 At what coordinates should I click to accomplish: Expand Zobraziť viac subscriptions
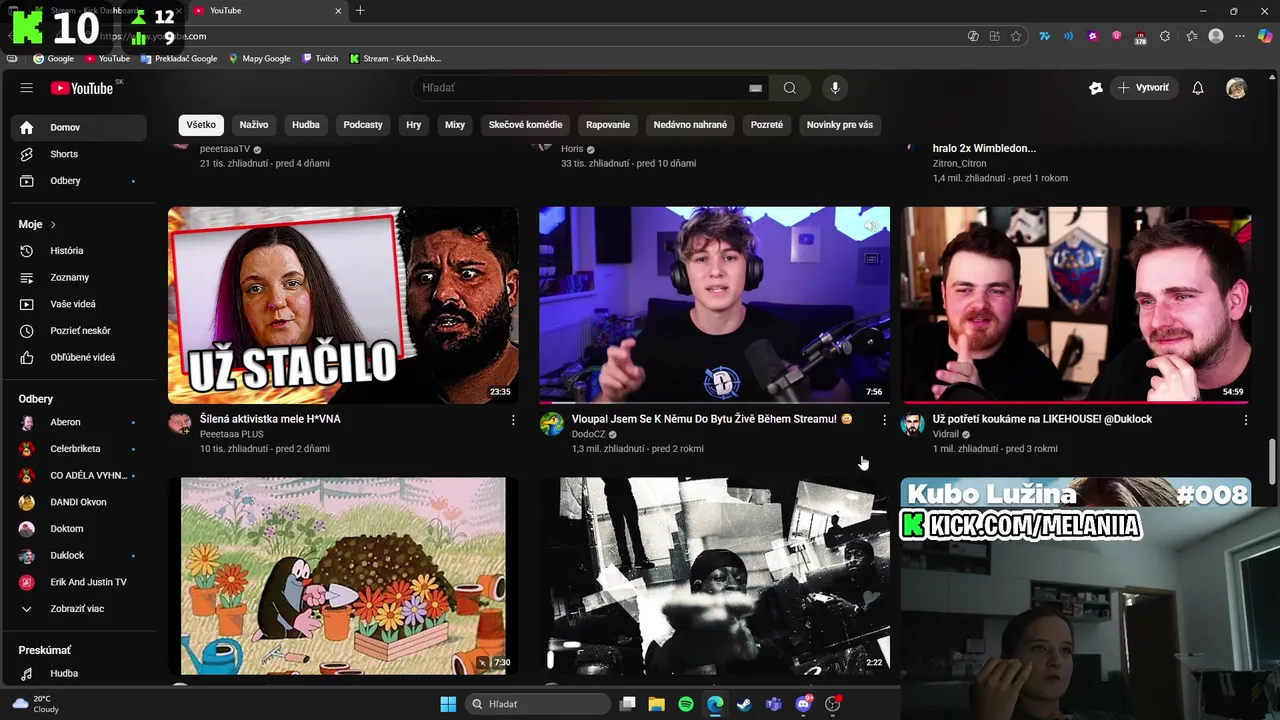coord(78,608)
